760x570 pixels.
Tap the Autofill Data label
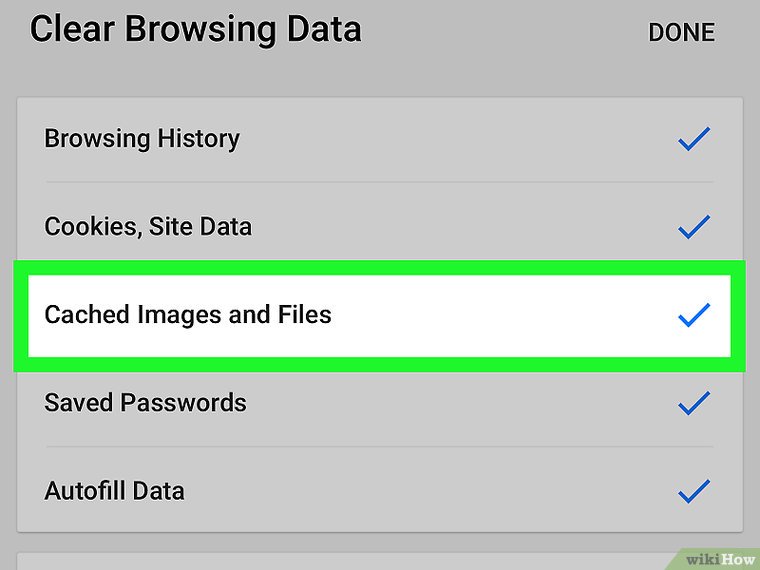pyautogui.click(x=114, y=491)
